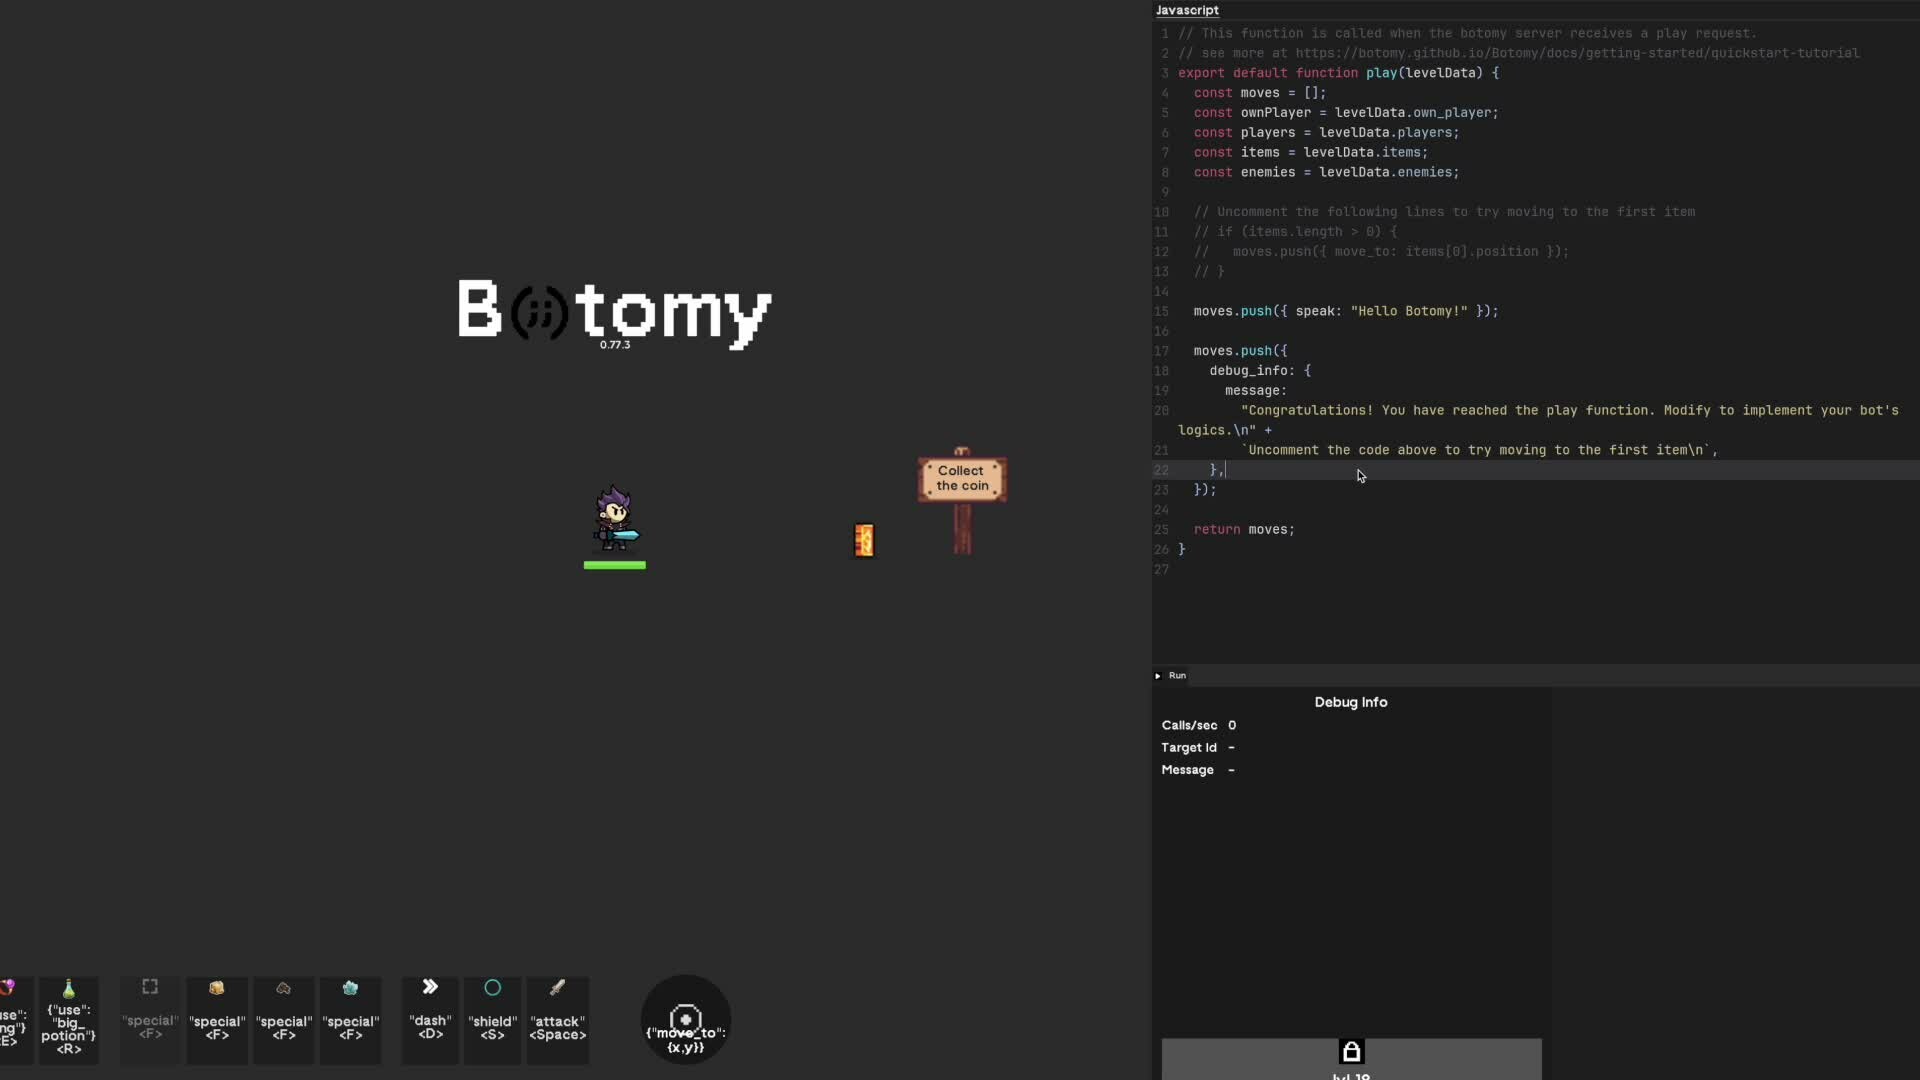Click the coin item in the game
This screenshot has height=1080, width=1920.
point(864,540)
